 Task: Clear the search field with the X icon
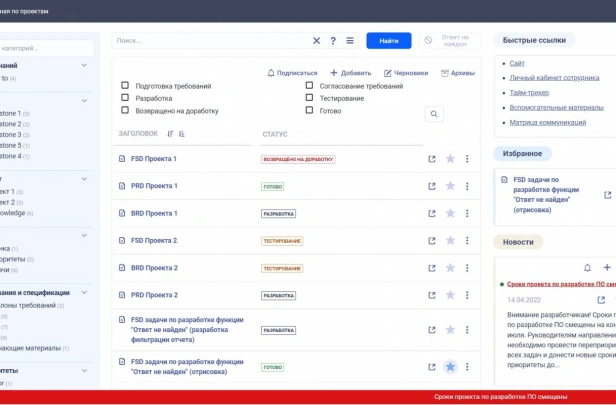click(316, 40)
